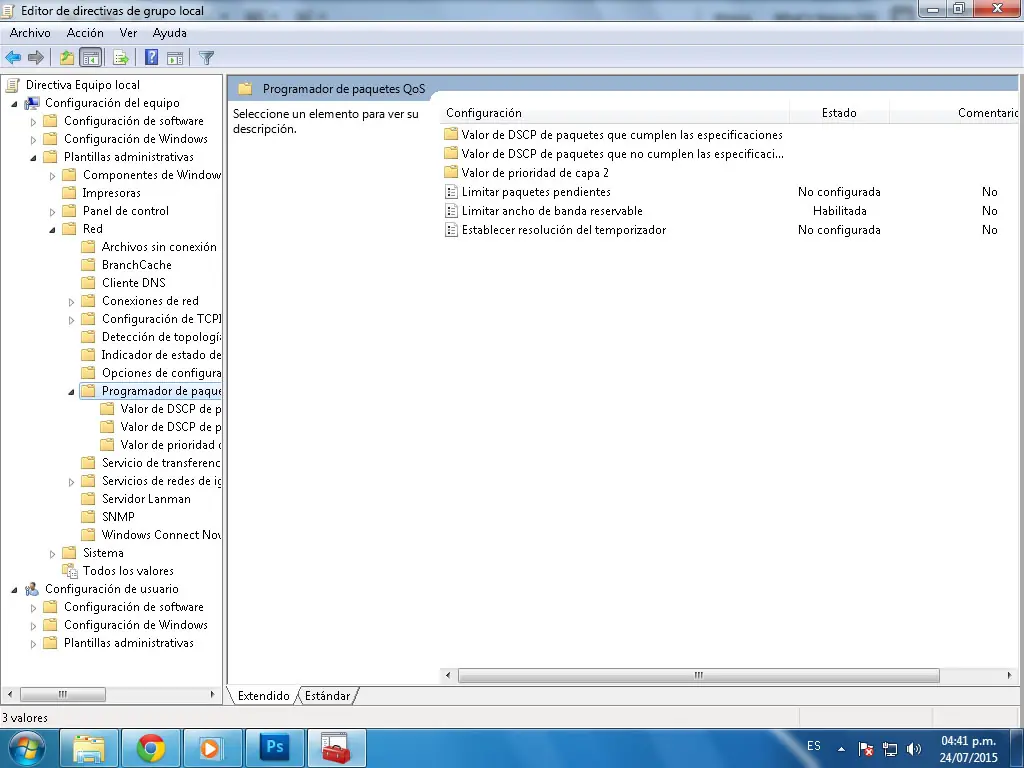Click right arrow of the list horizontal scrollbar
The height and width of the screenshot is (768, 1024).
click(x=1010, y=675)
